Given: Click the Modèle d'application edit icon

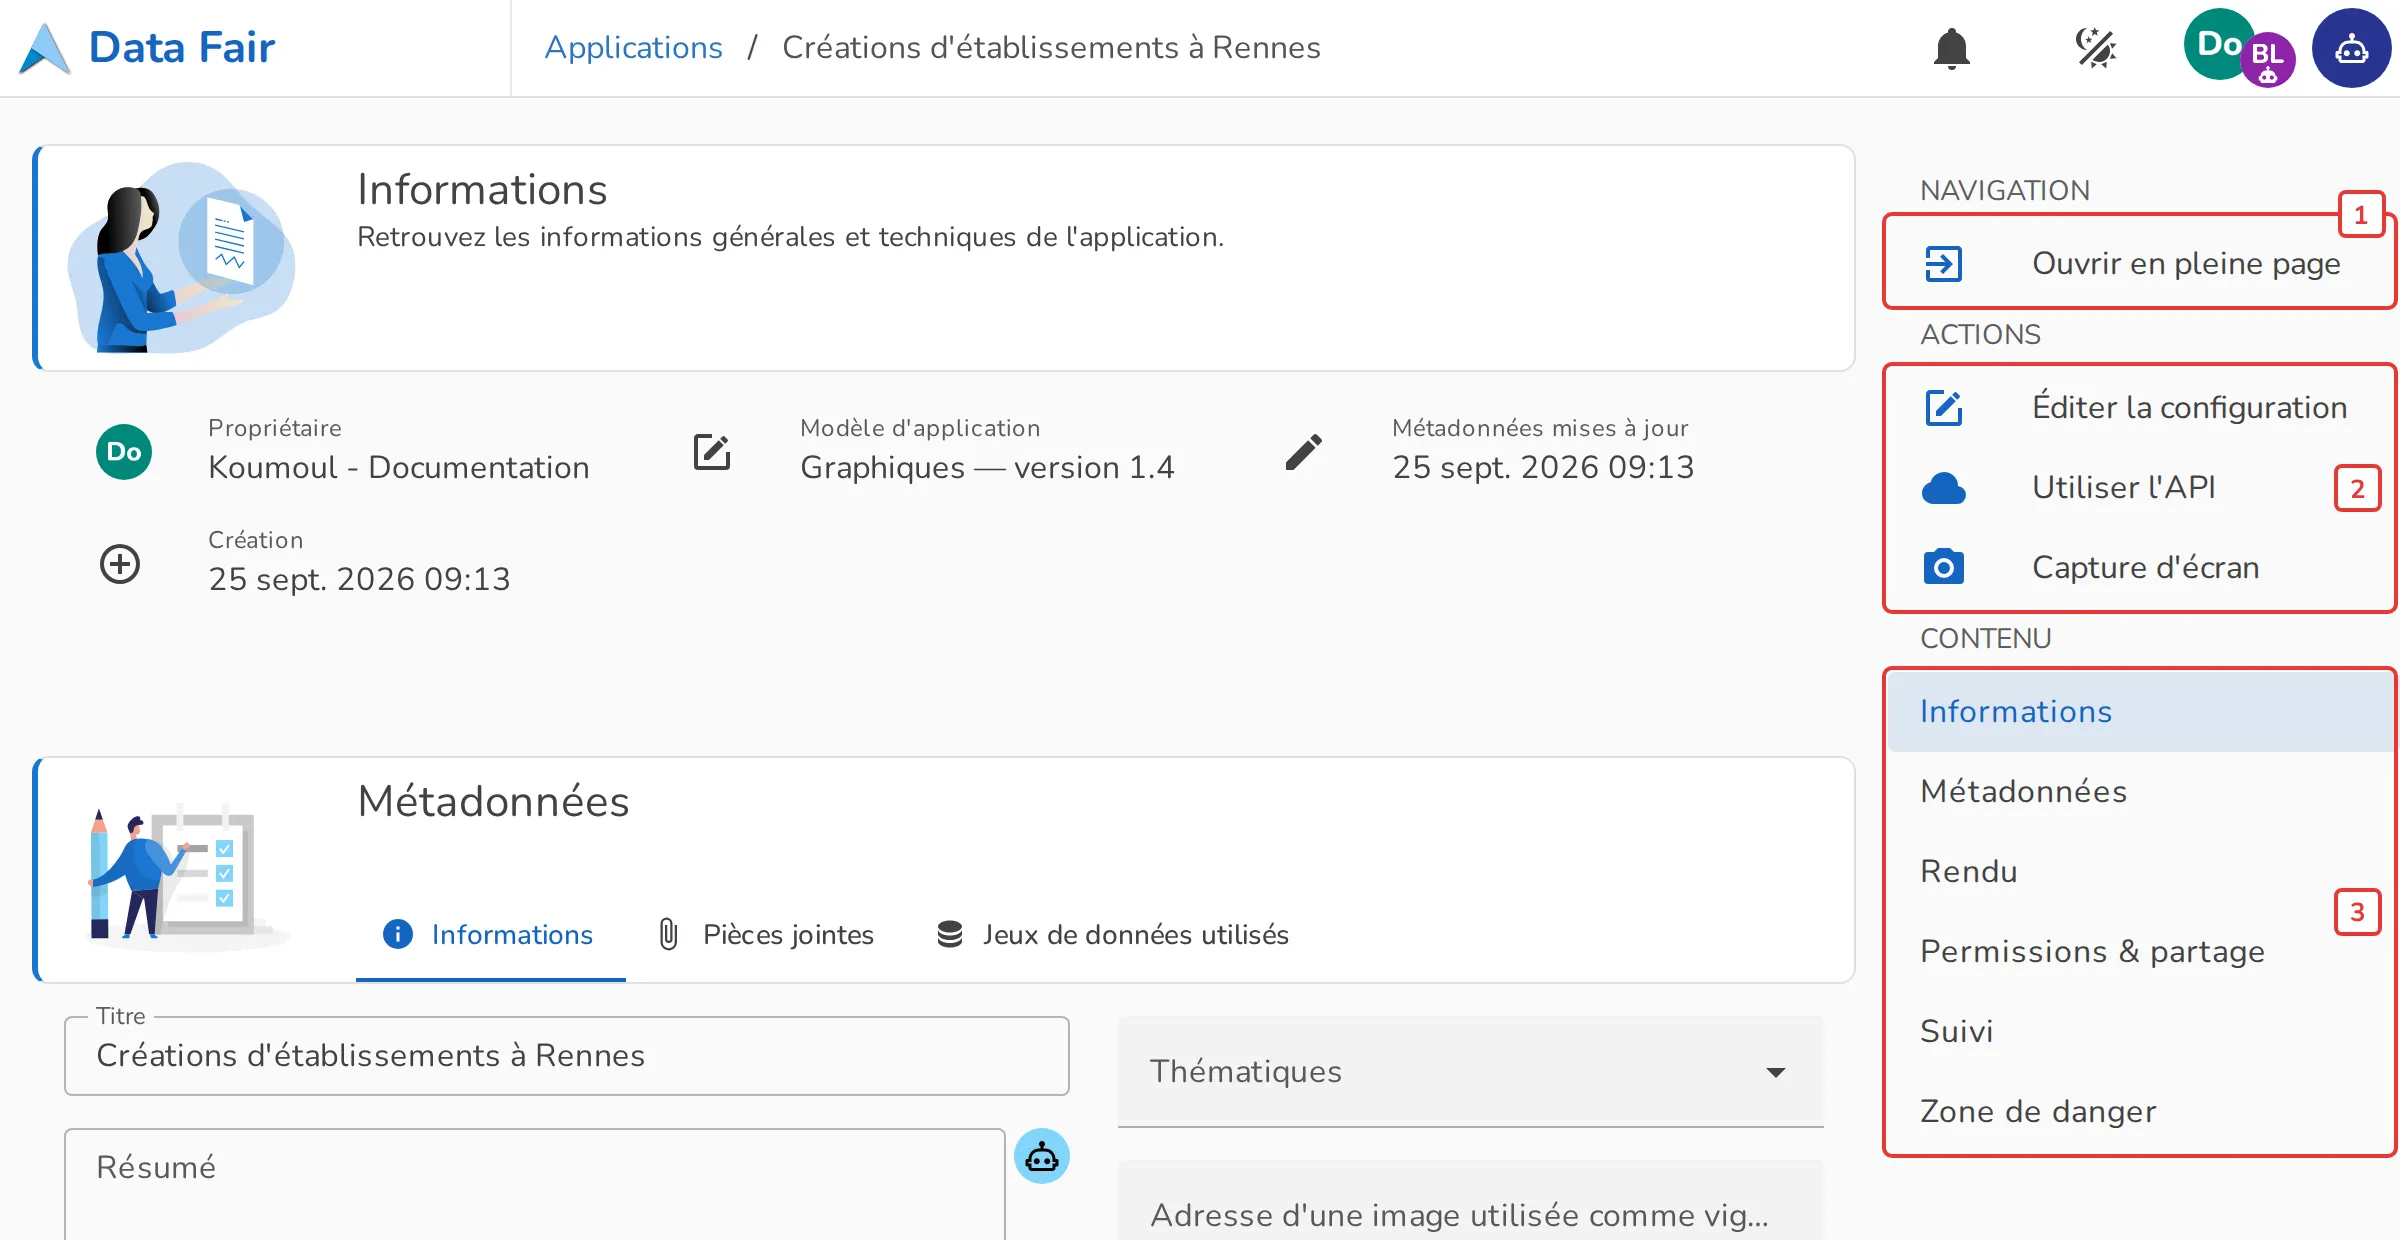Looking at the screenshot, I should [x=712, y=452].
